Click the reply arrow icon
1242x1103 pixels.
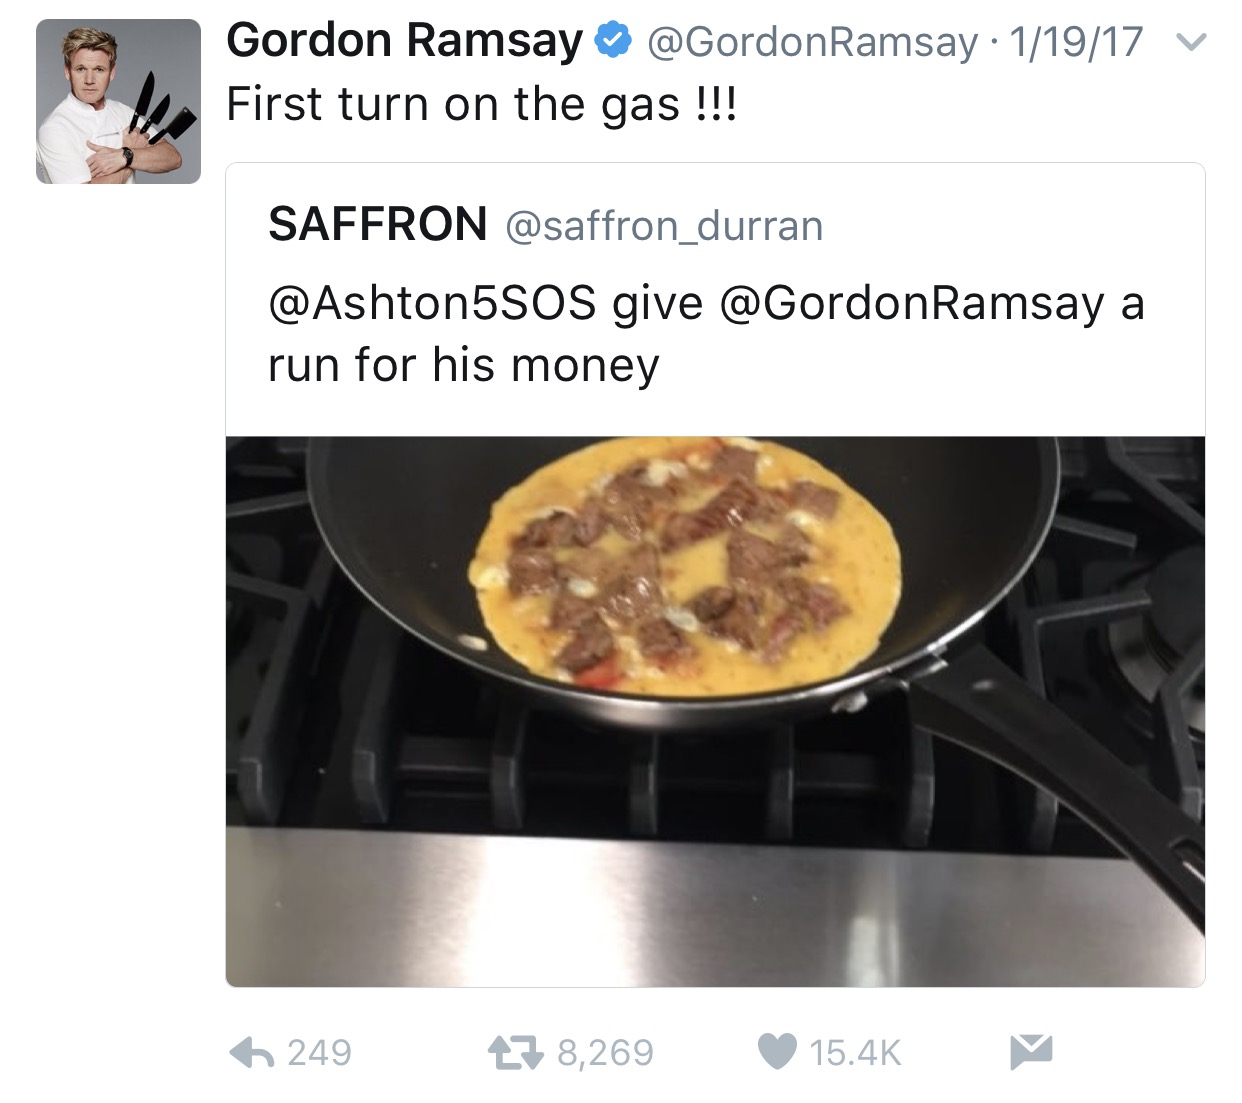coord(251,1052)
